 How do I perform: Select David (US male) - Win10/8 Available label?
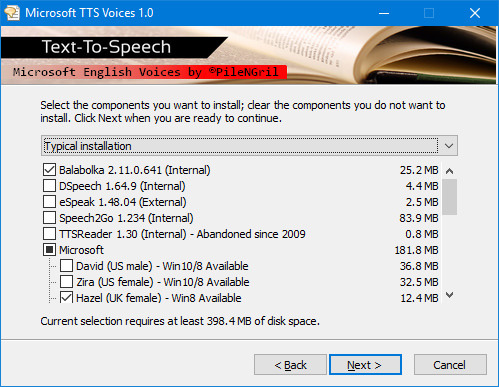162,266
